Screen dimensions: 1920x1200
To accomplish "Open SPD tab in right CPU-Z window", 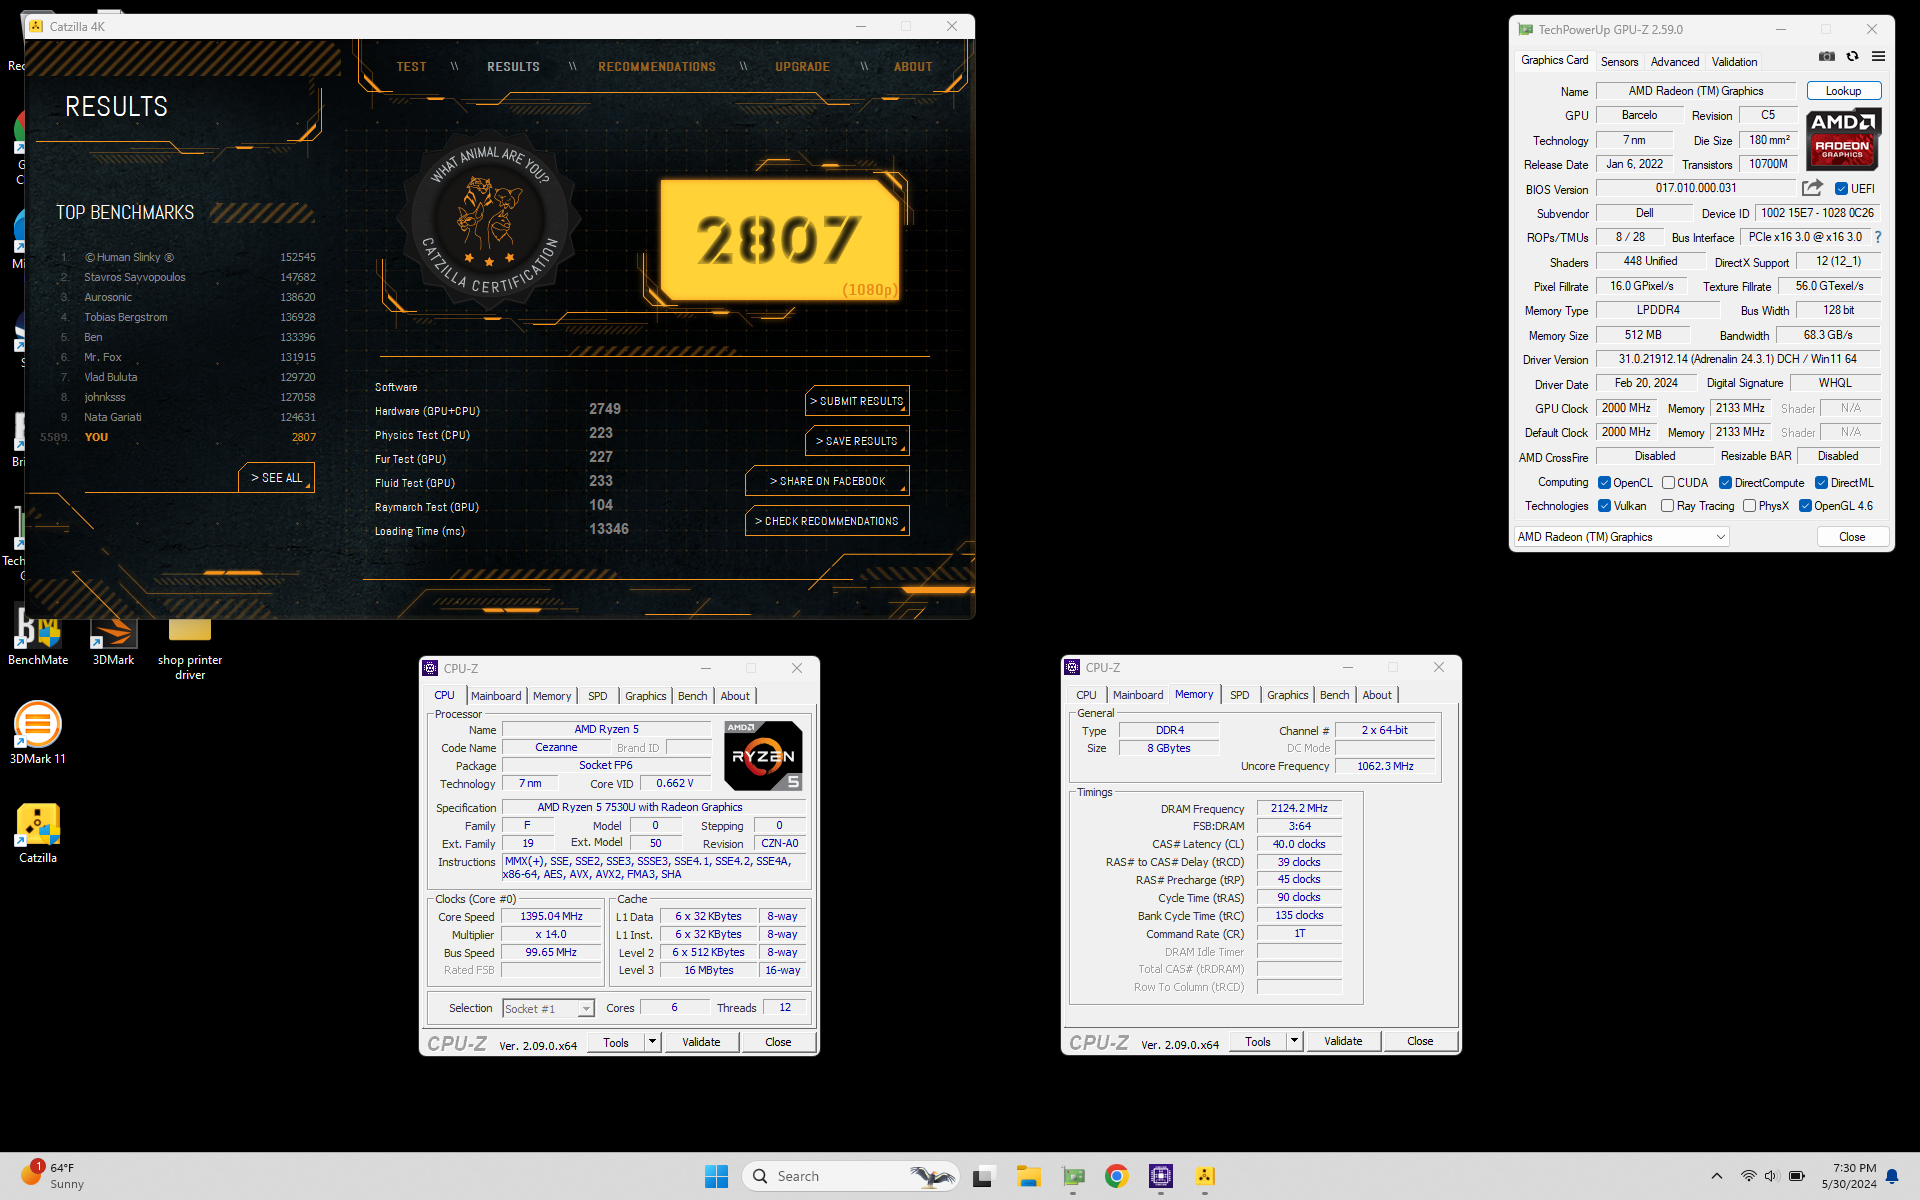I will tap(1239, 695).
